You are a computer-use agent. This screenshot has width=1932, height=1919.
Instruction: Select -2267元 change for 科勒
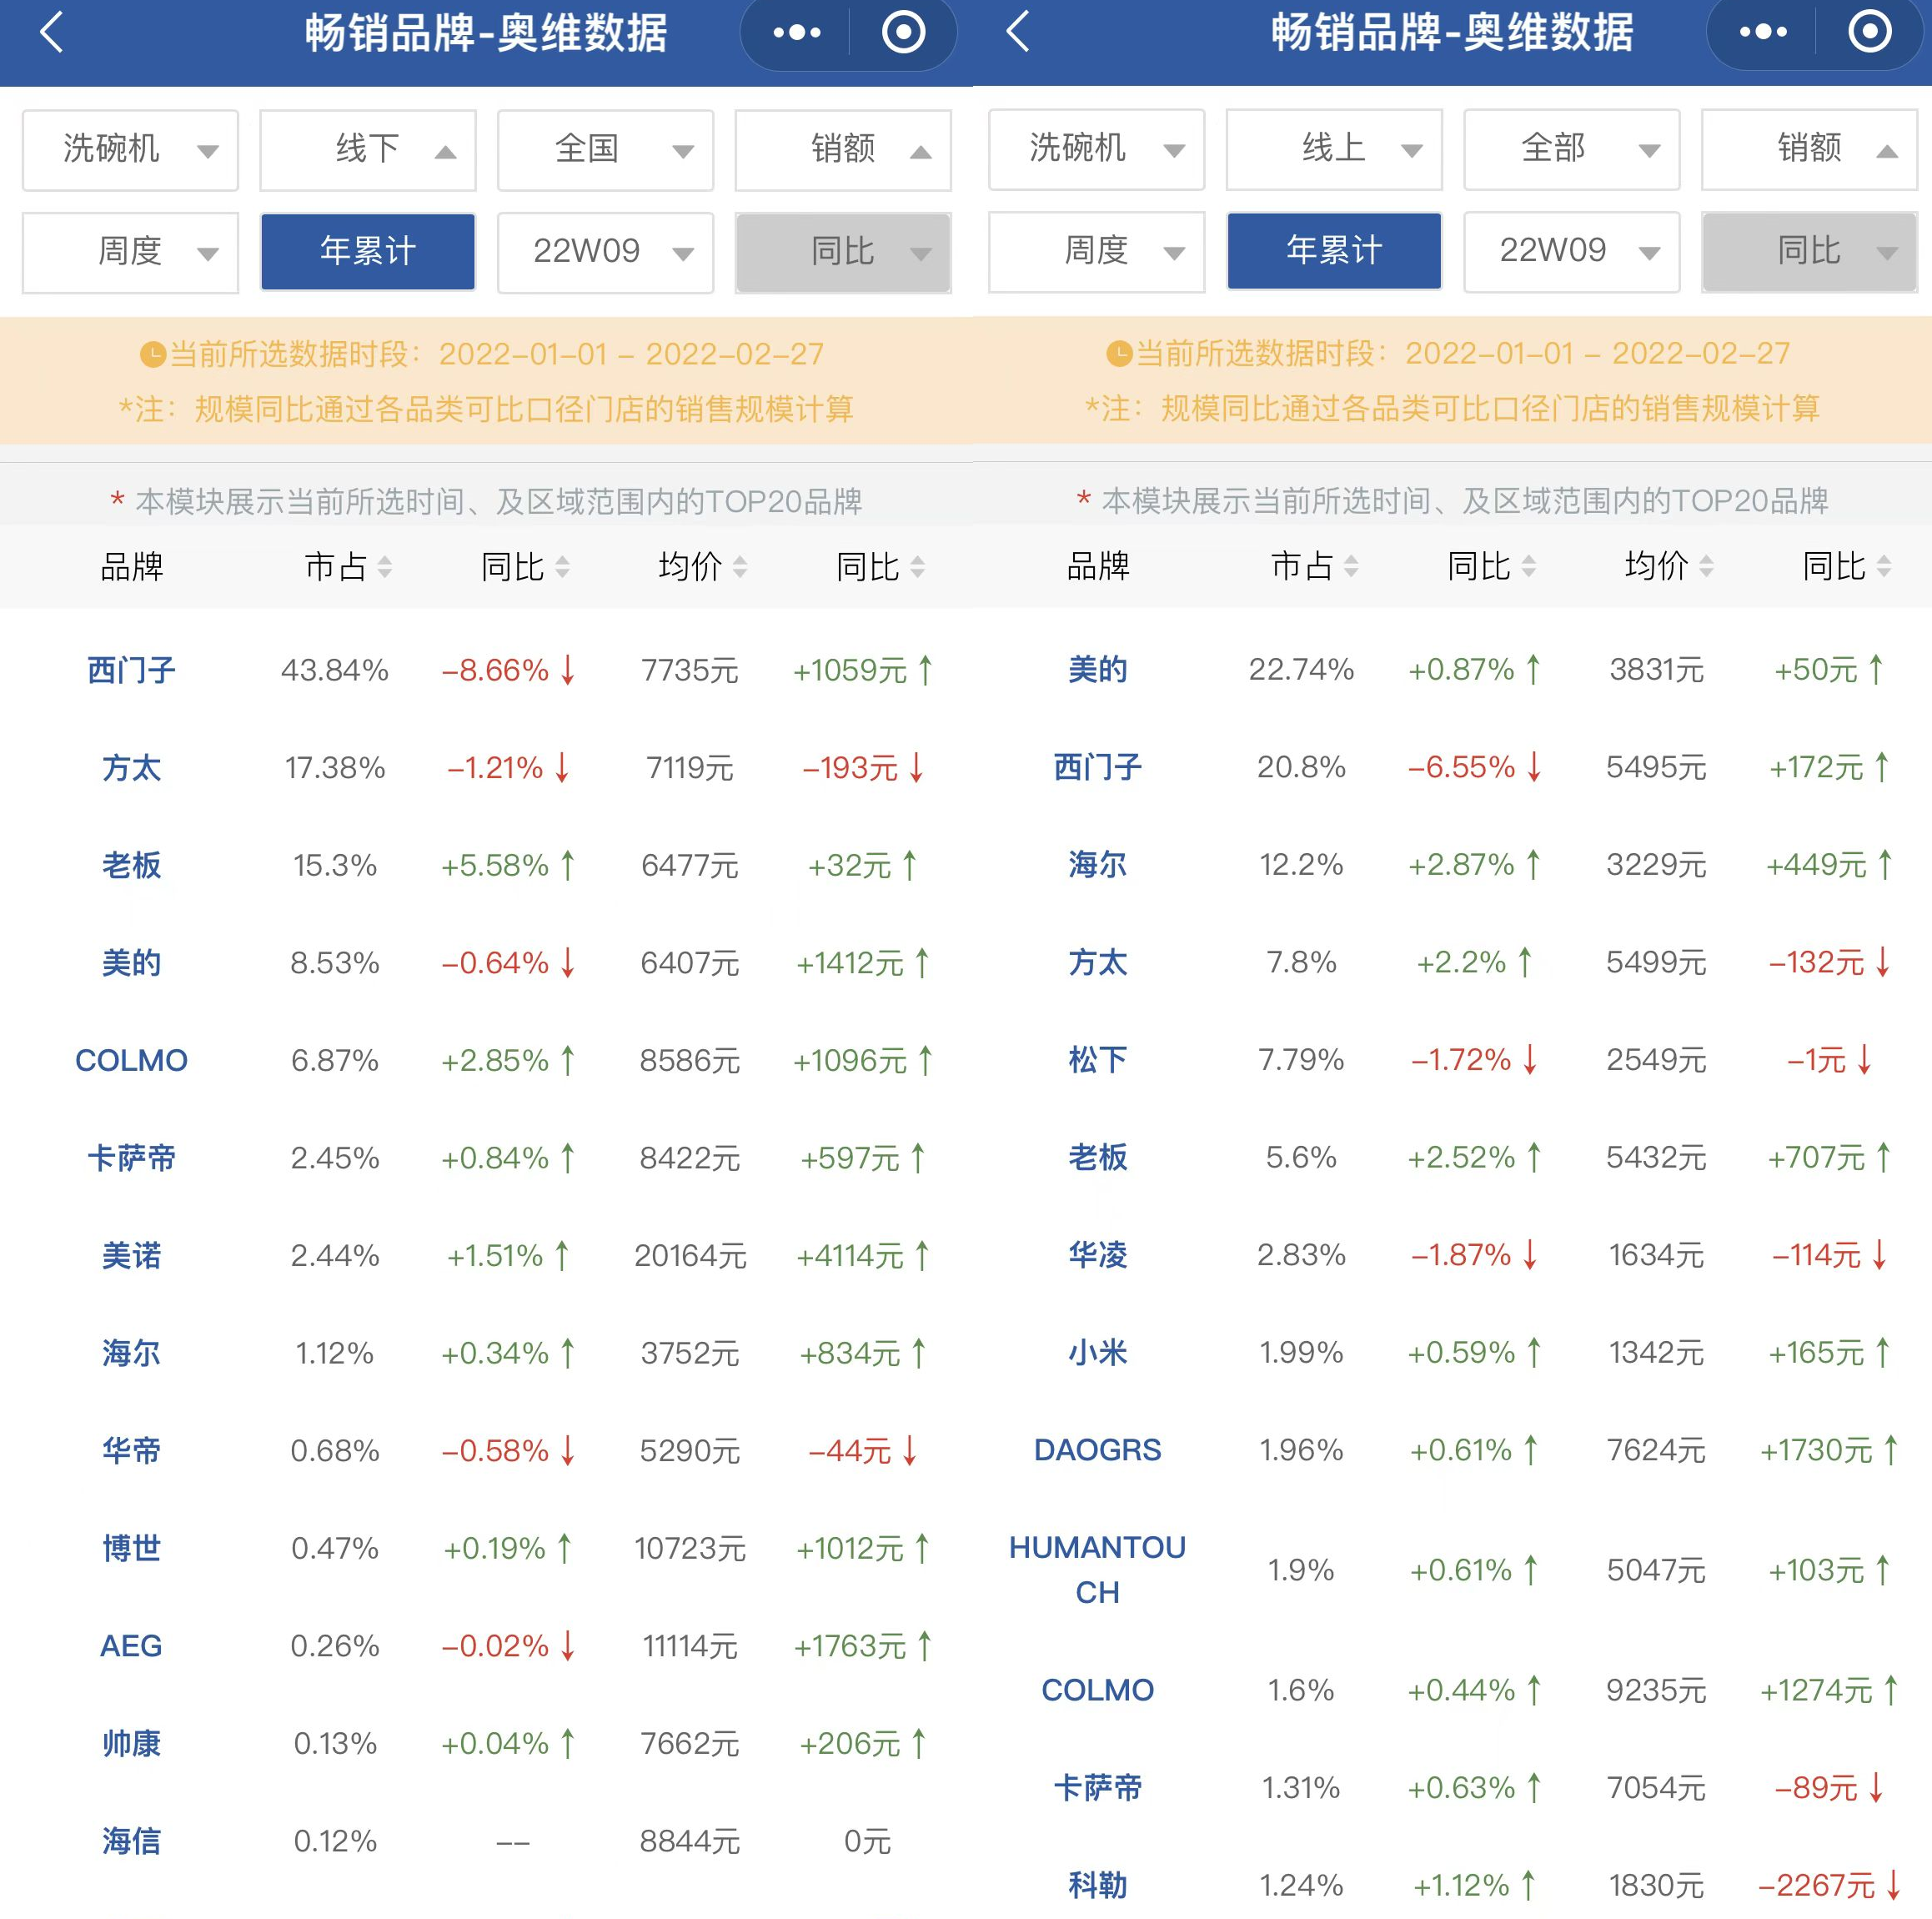point(1828,1885)
